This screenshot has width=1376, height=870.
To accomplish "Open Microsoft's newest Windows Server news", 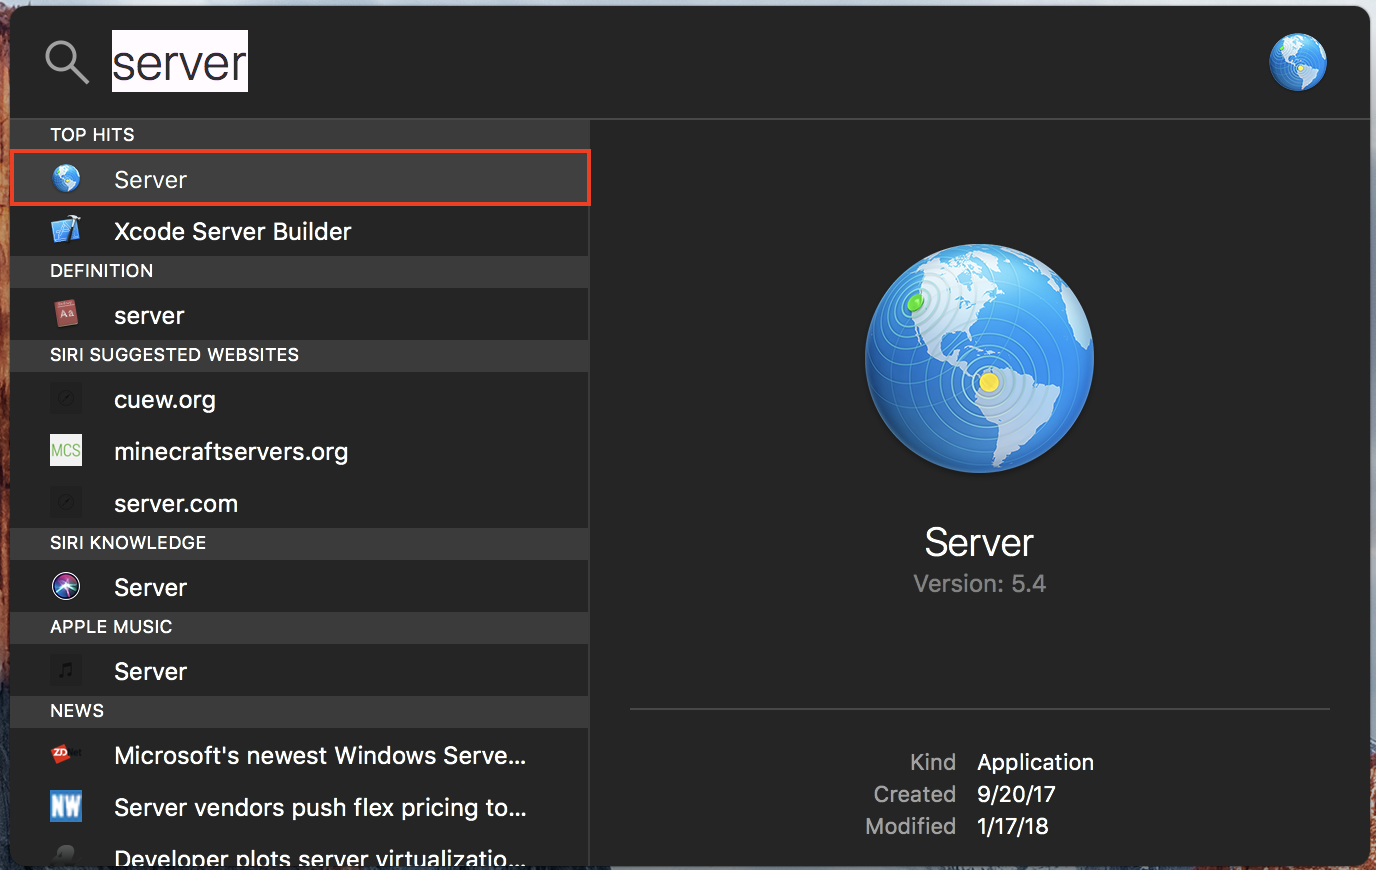I will pos(320,756).
